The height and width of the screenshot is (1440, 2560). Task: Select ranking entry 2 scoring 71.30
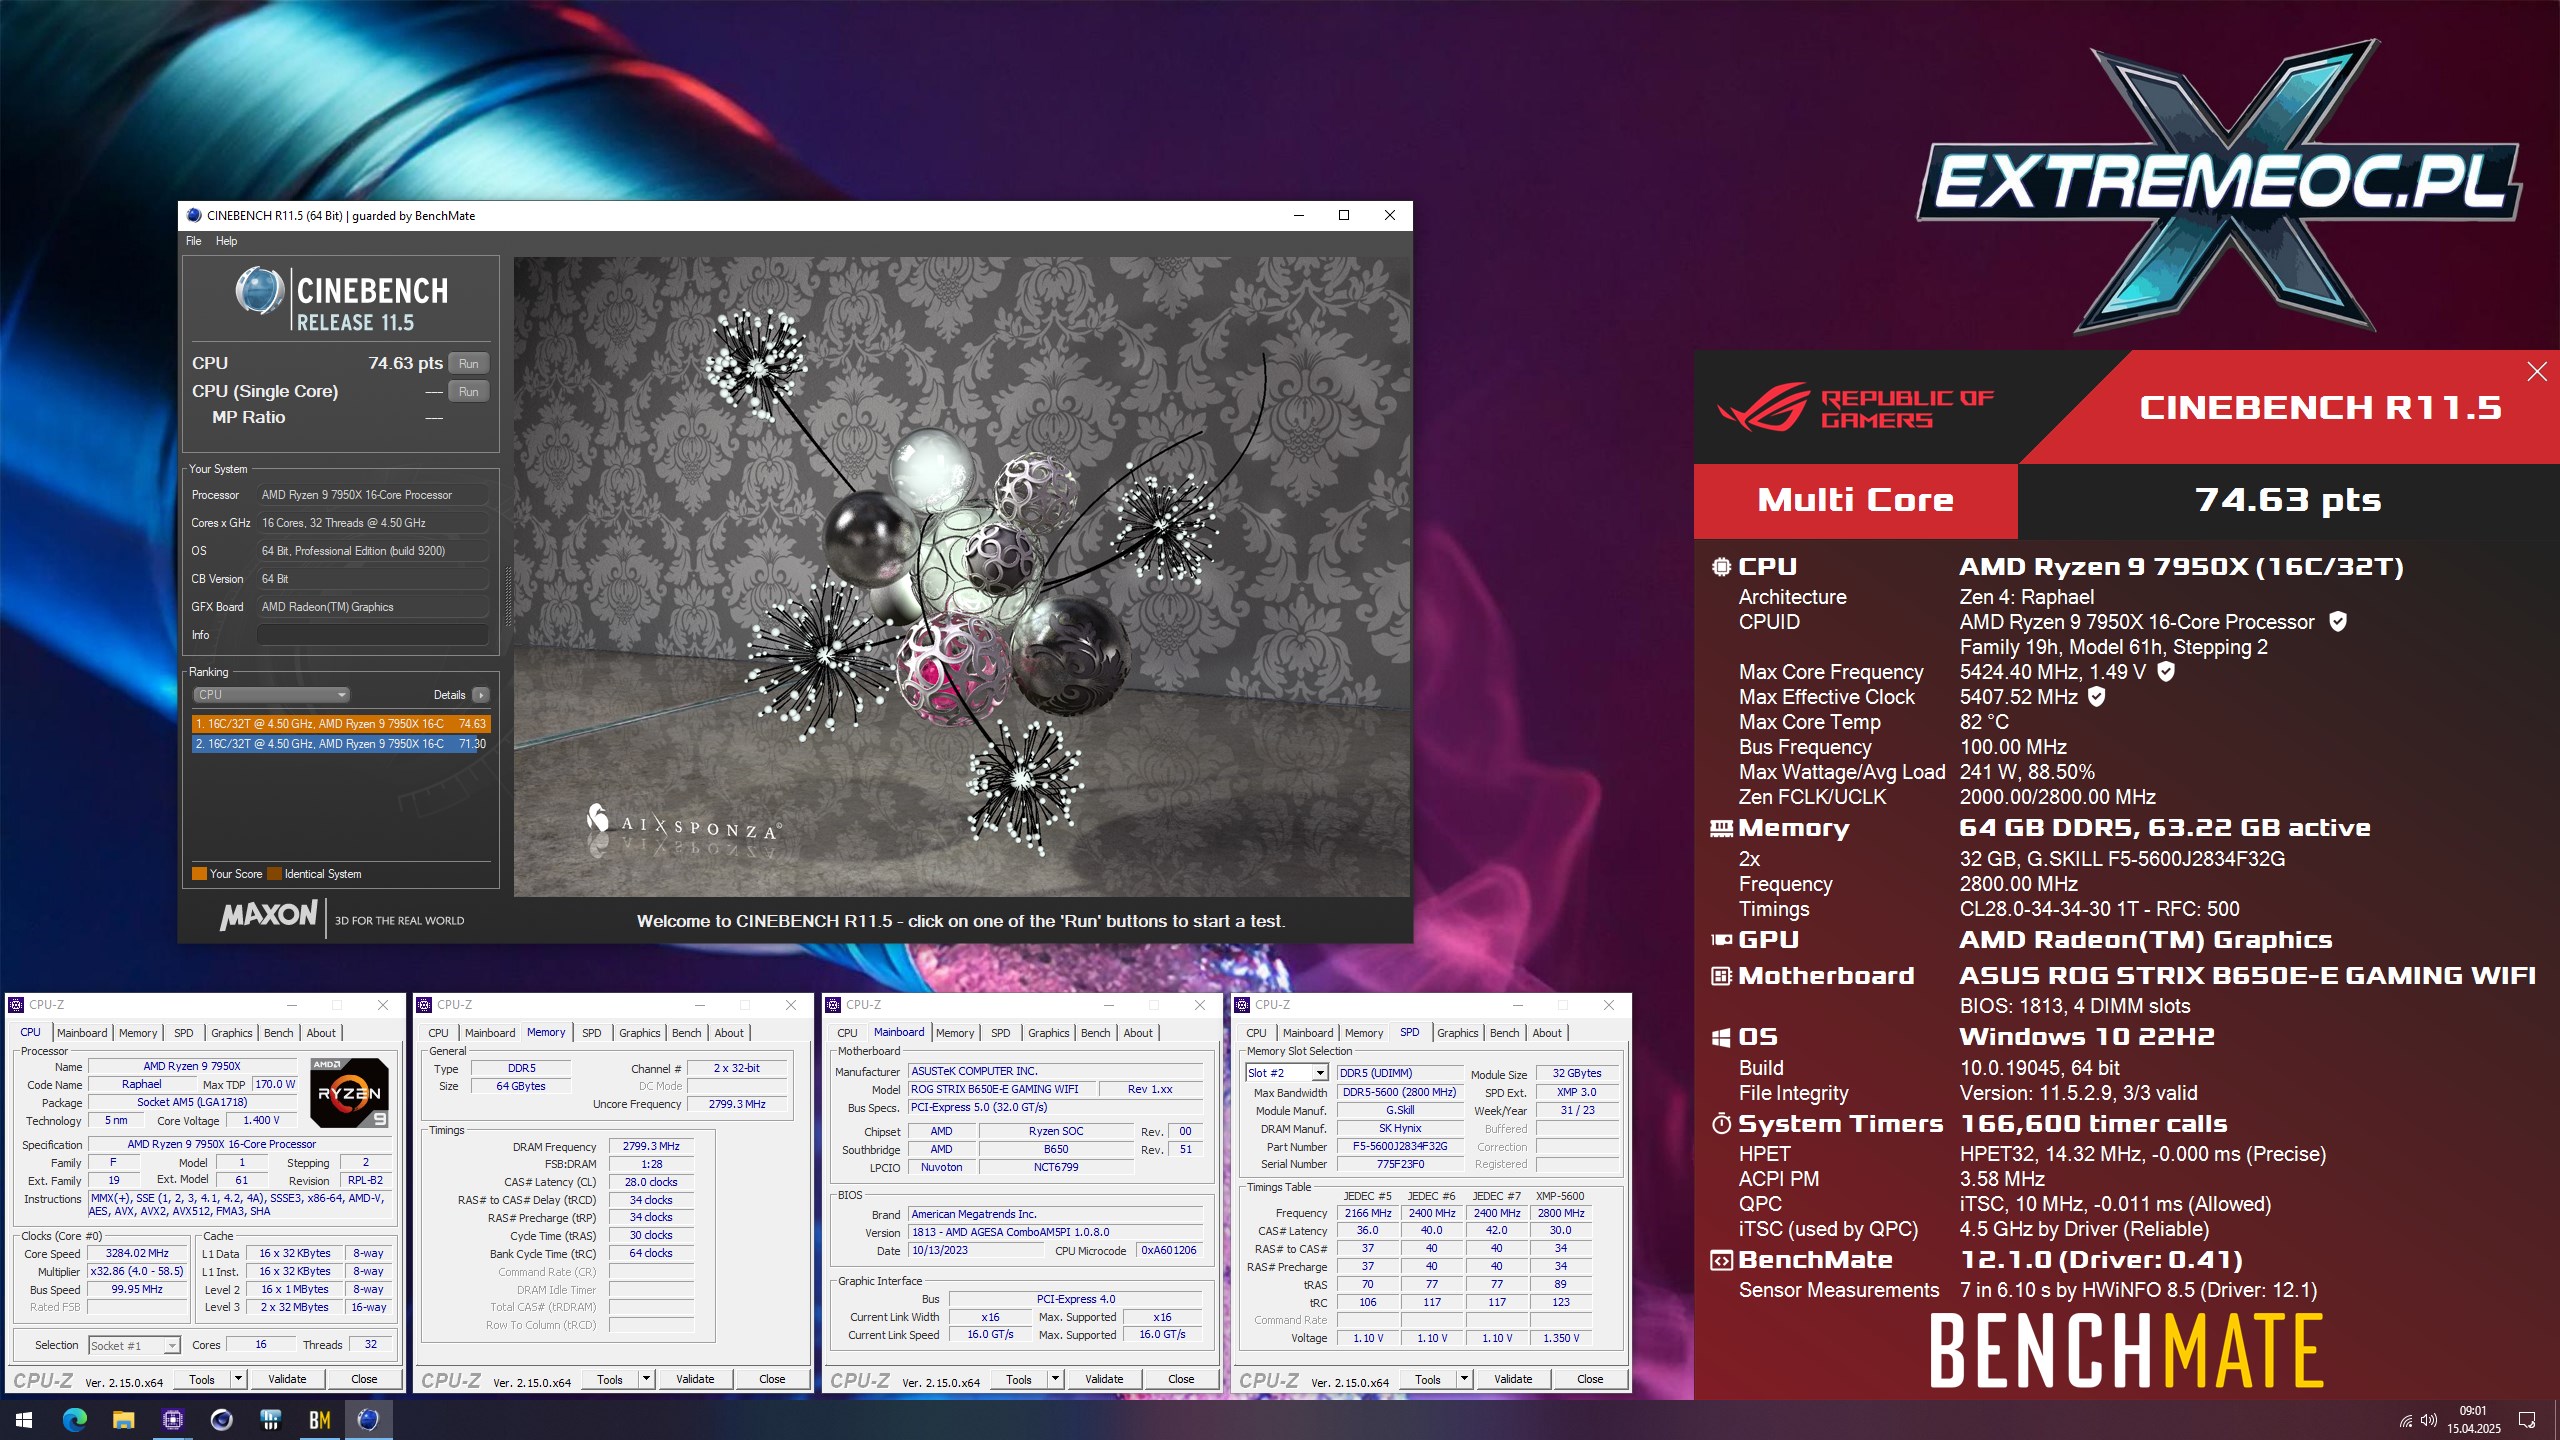click(341, 744)
